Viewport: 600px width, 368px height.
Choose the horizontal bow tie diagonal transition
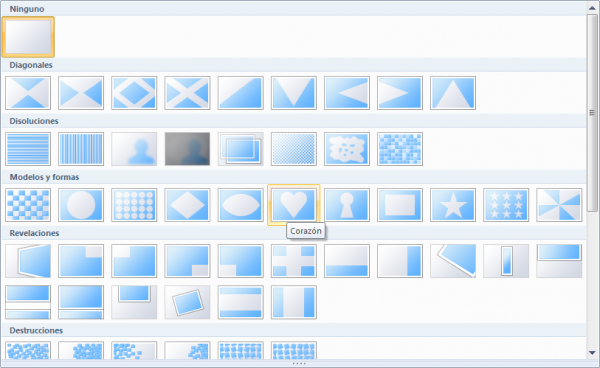coord(81,93)
